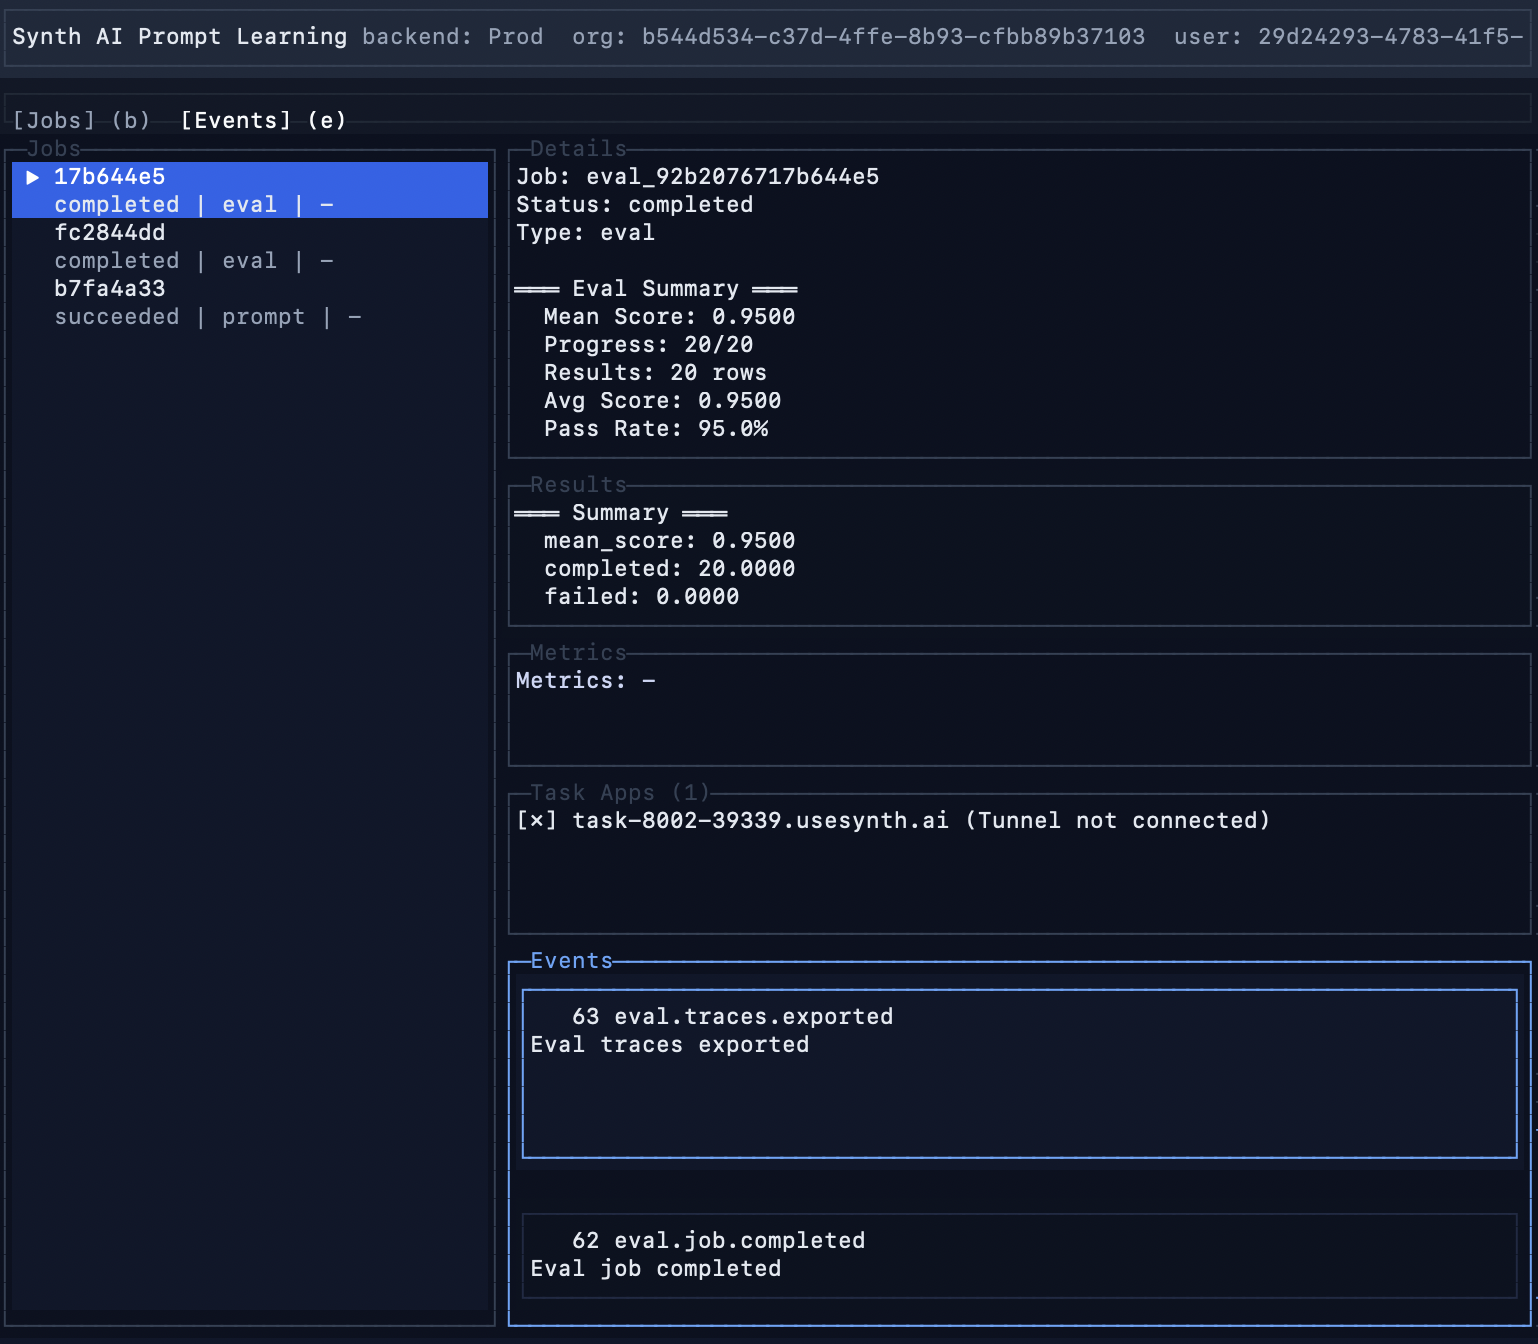This screenshot has height=1344, width=1538.
Task: Click the 'Progress: 20/20' line
Action: point(649,344)
